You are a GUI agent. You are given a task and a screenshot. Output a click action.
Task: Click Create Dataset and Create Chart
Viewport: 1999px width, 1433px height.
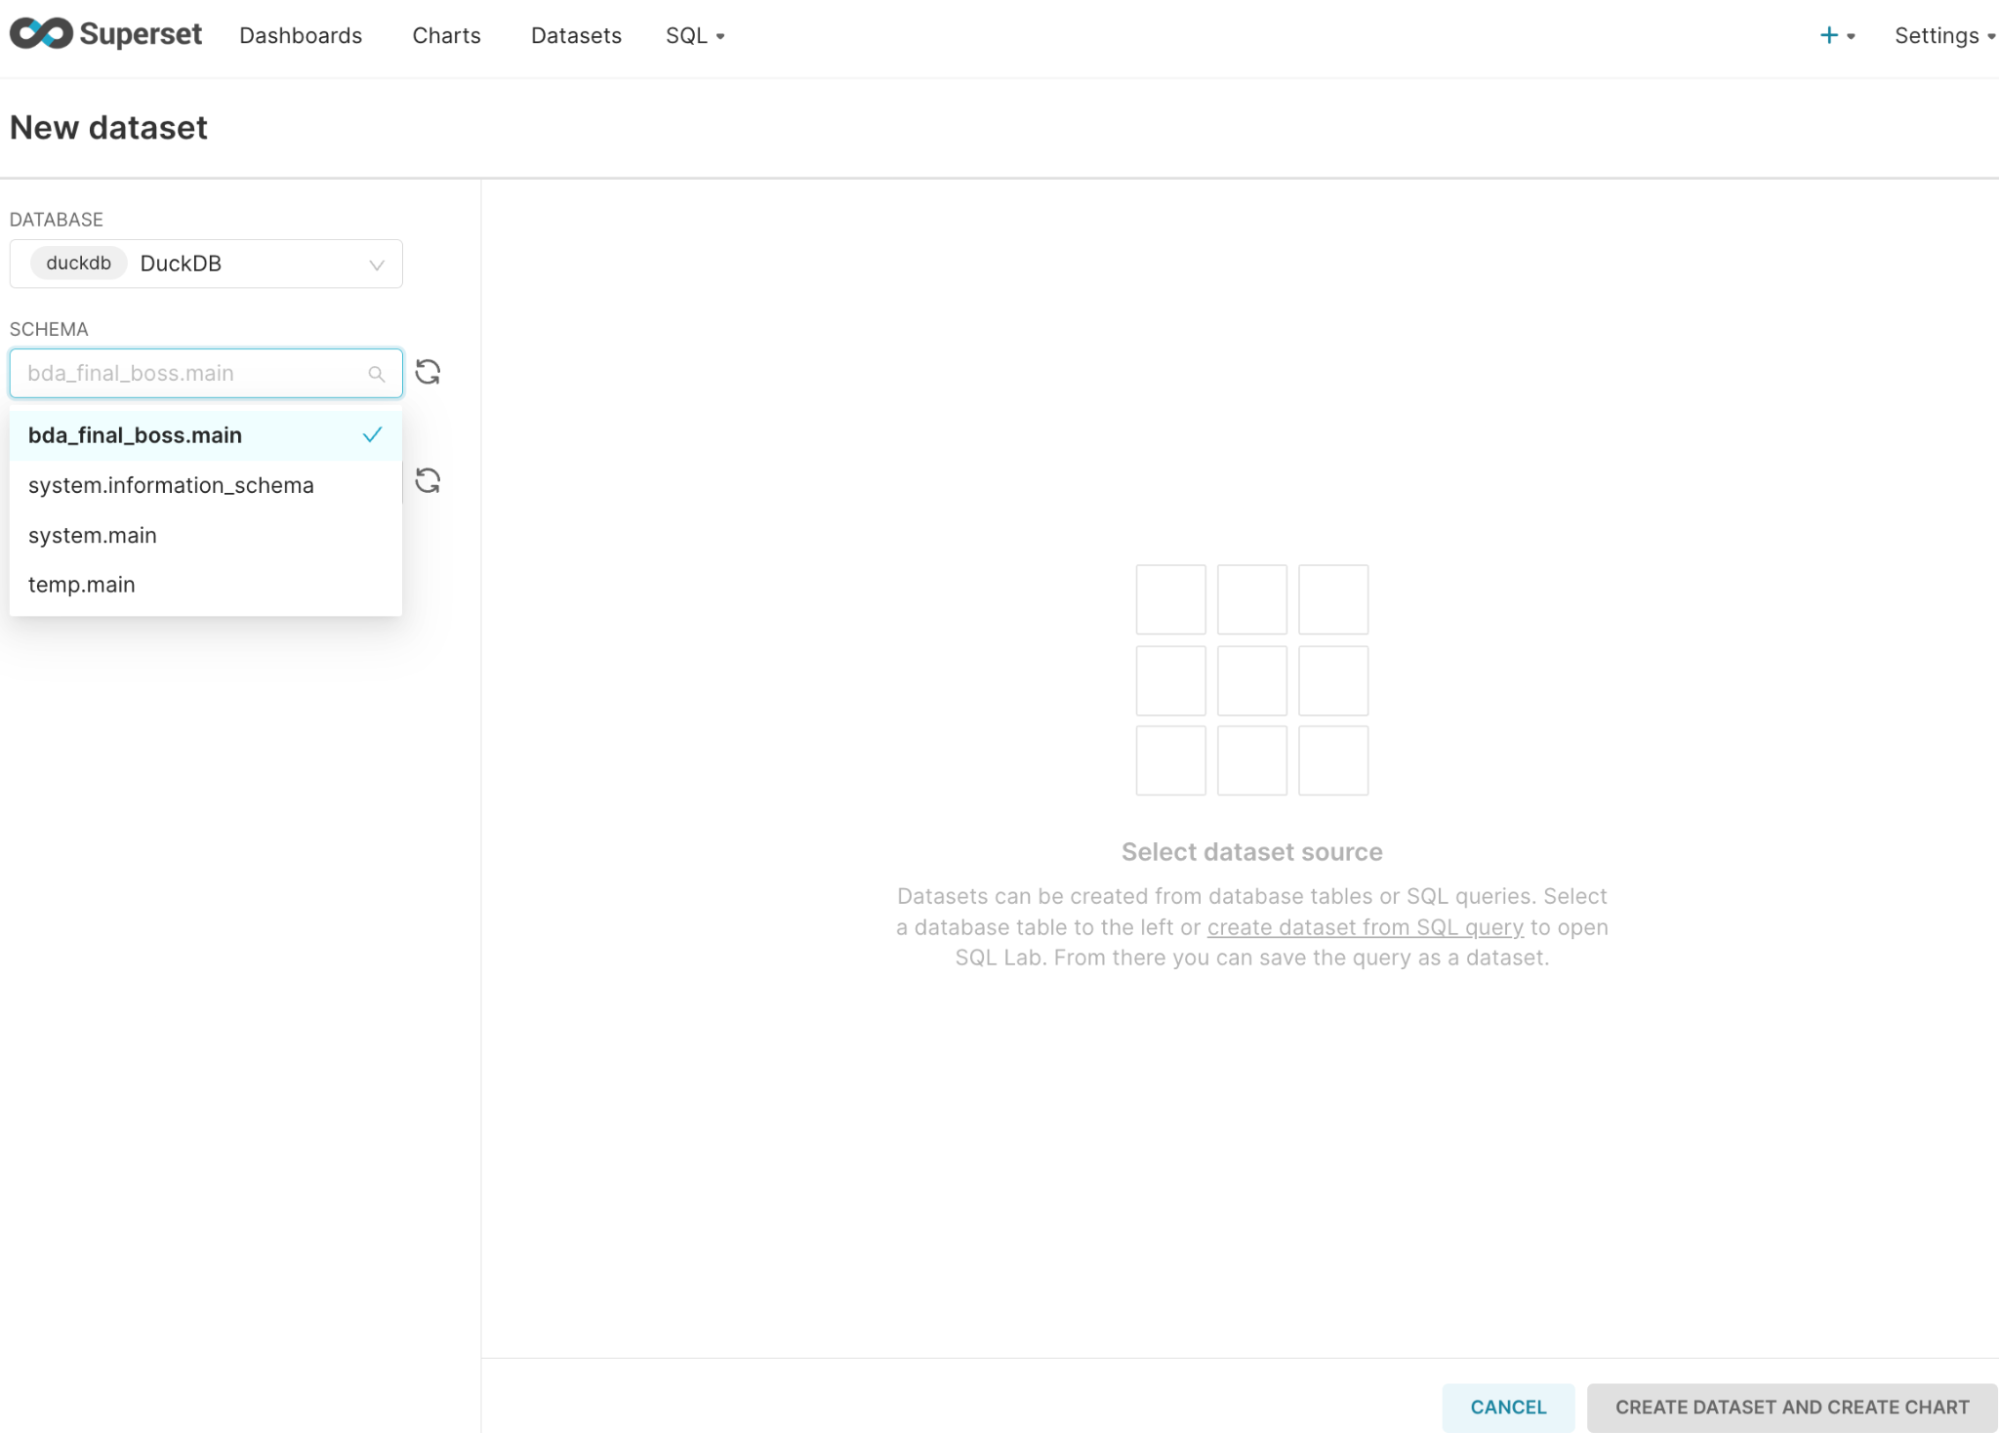(1792, 1407)
